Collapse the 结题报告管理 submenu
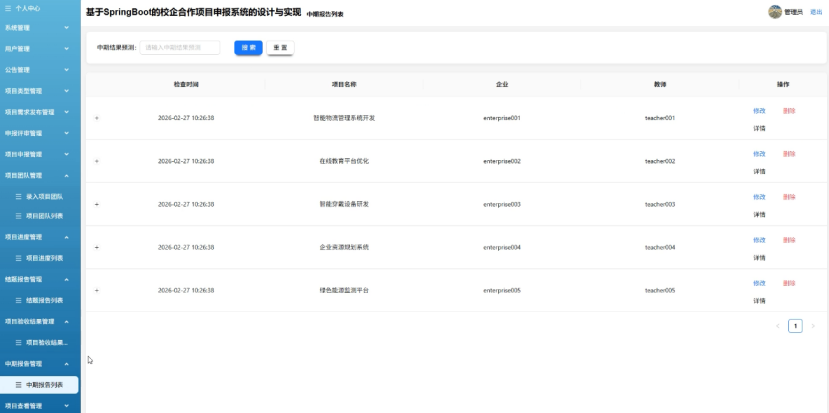The height and width of the screenshot is (413, 829). (x=67, y=279)
